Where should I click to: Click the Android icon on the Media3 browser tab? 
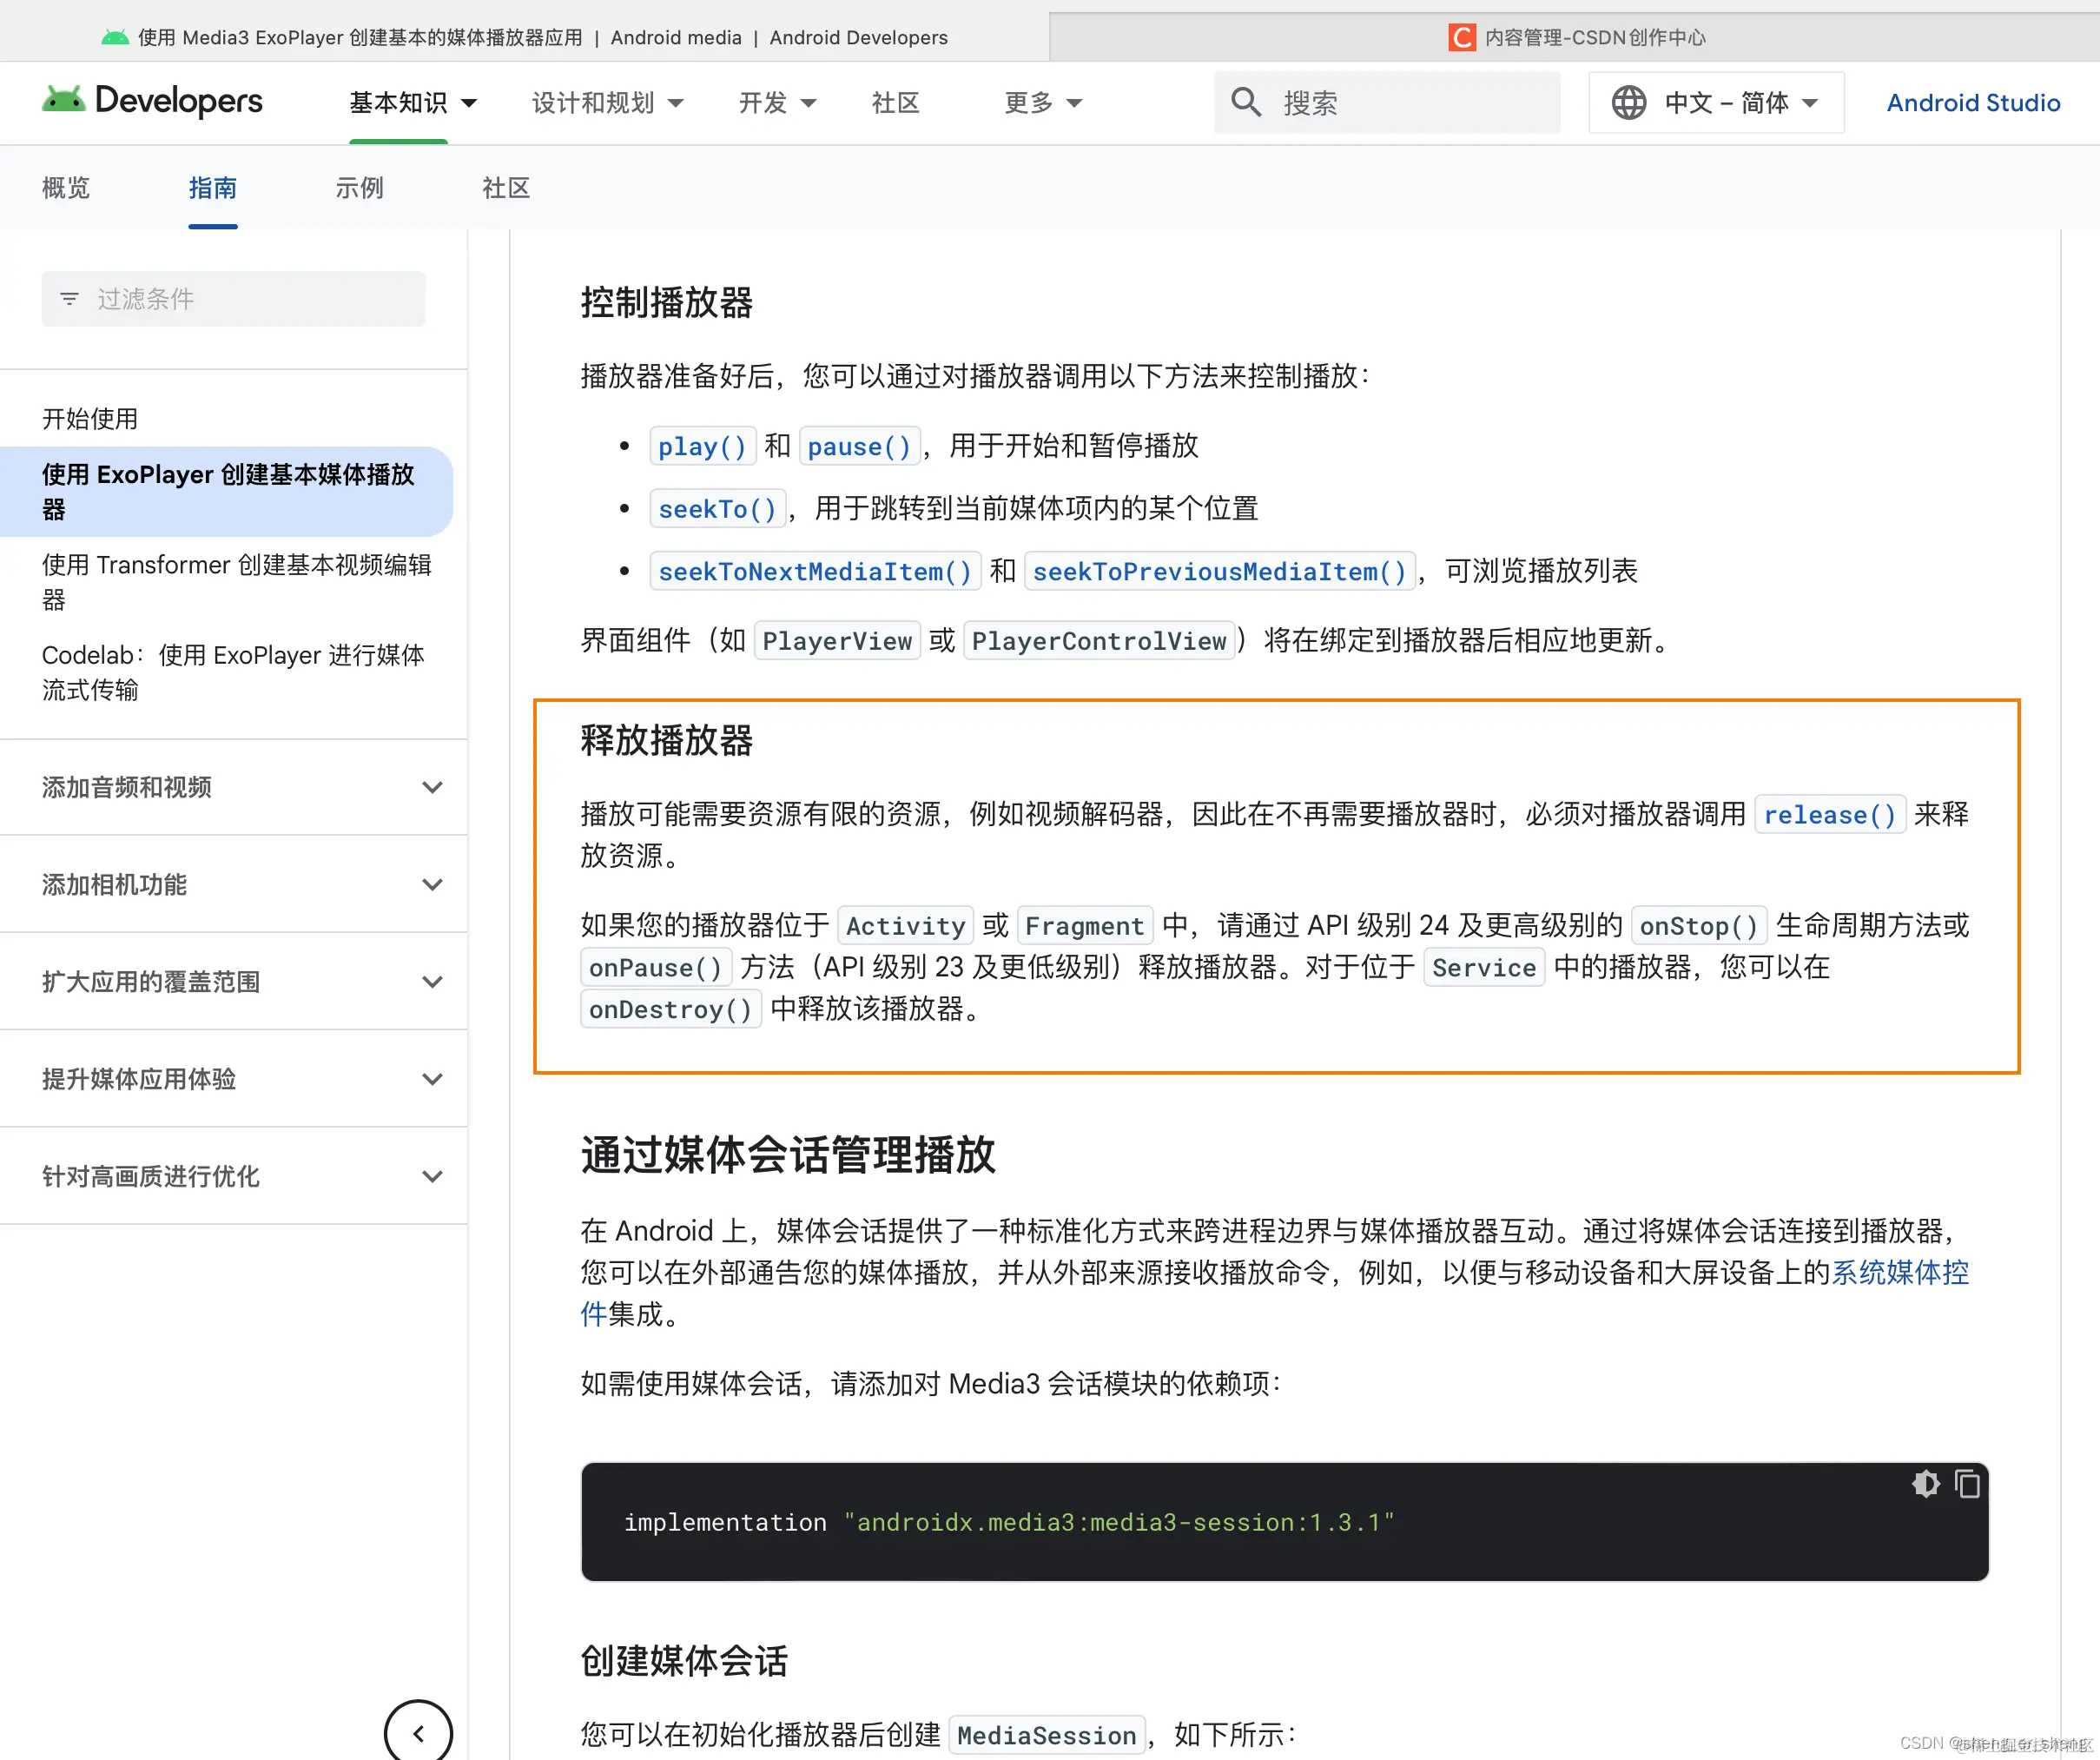coord(114,36)
